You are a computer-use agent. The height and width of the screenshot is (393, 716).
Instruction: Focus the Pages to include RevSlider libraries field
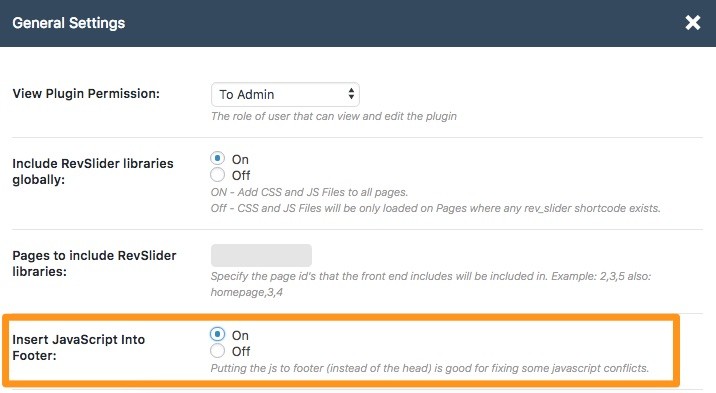261,255
